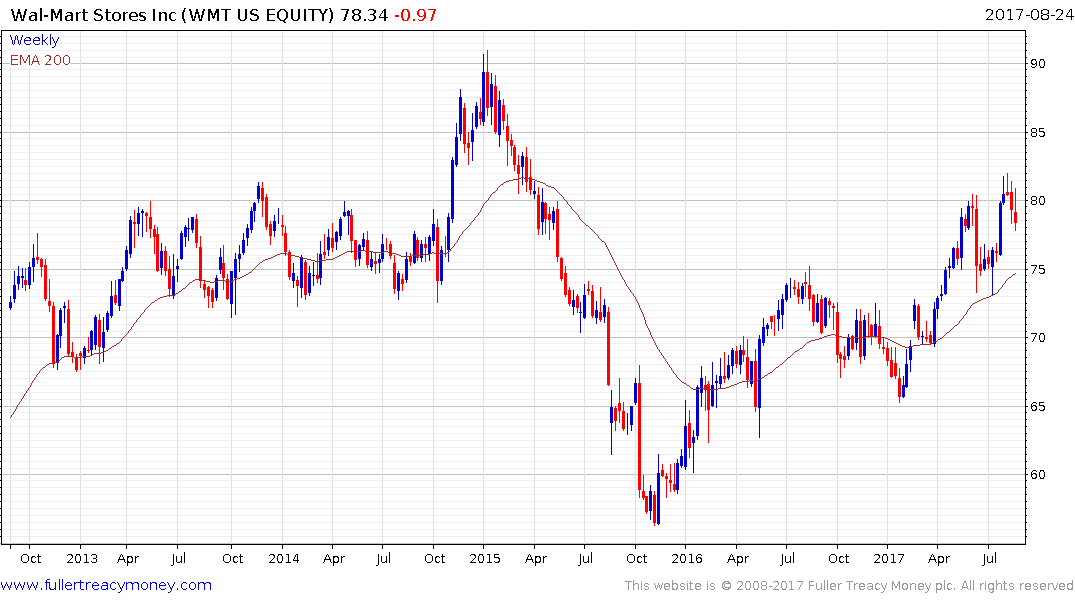The image size is (1075, 600).
Task: Select the last price value 78.34
Action: [x=364, y=15]
